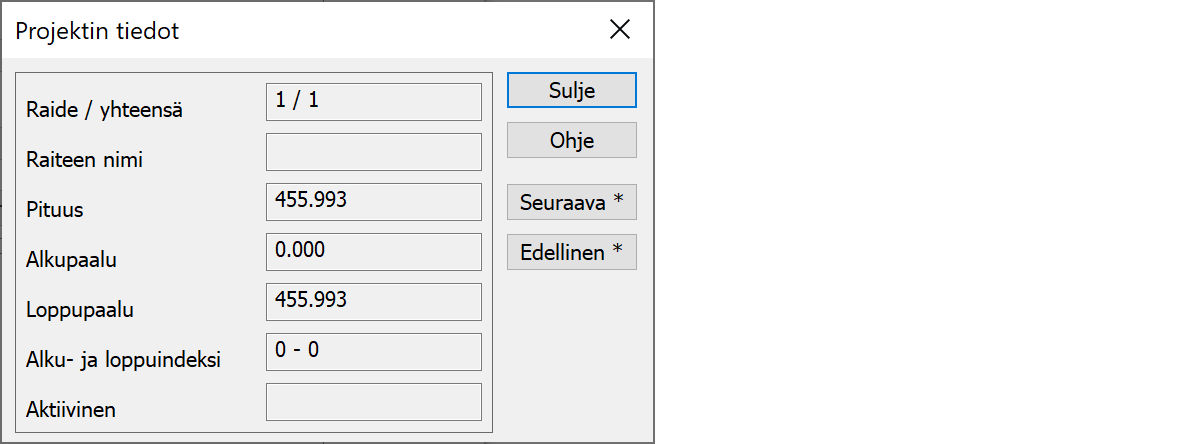
Task: Click the Pituus label text
Action: click(x=54, y=210)
